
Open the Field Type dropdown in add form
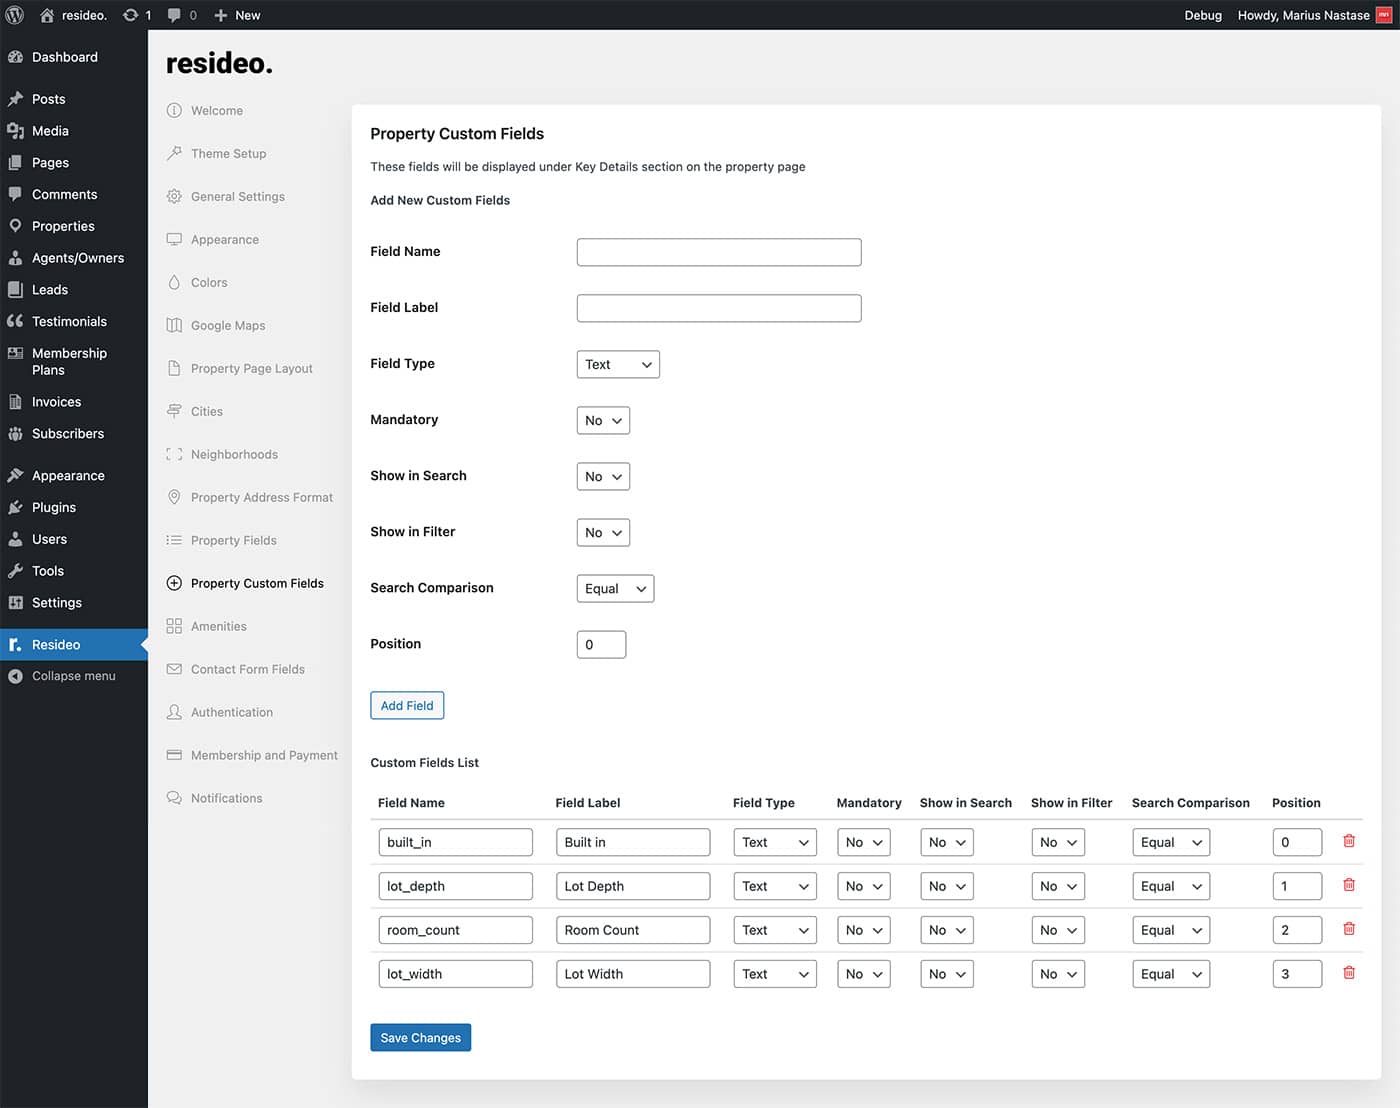coord(617,365)
